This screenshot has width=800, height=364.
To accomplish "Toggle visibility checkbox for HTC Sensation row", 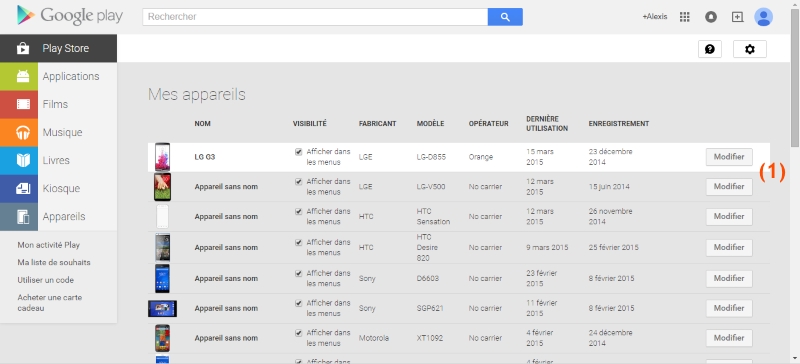I will click(x=298, y=211).
